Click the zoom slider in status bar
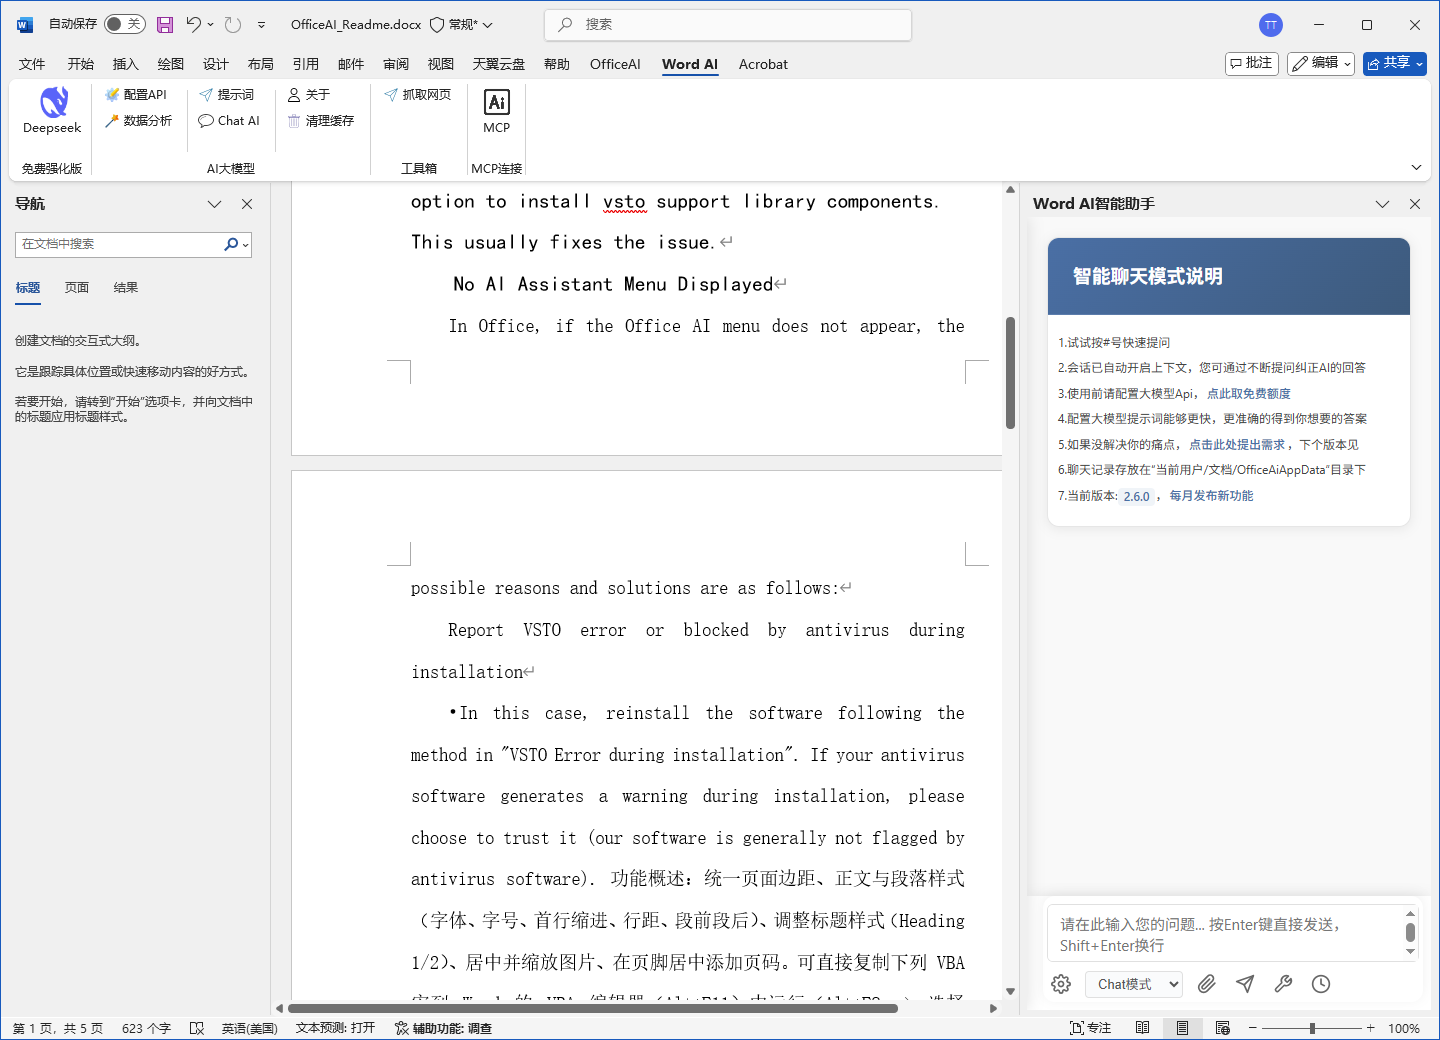The height and width of the screenshot is (1040, 1440). pos(1312,1028)
